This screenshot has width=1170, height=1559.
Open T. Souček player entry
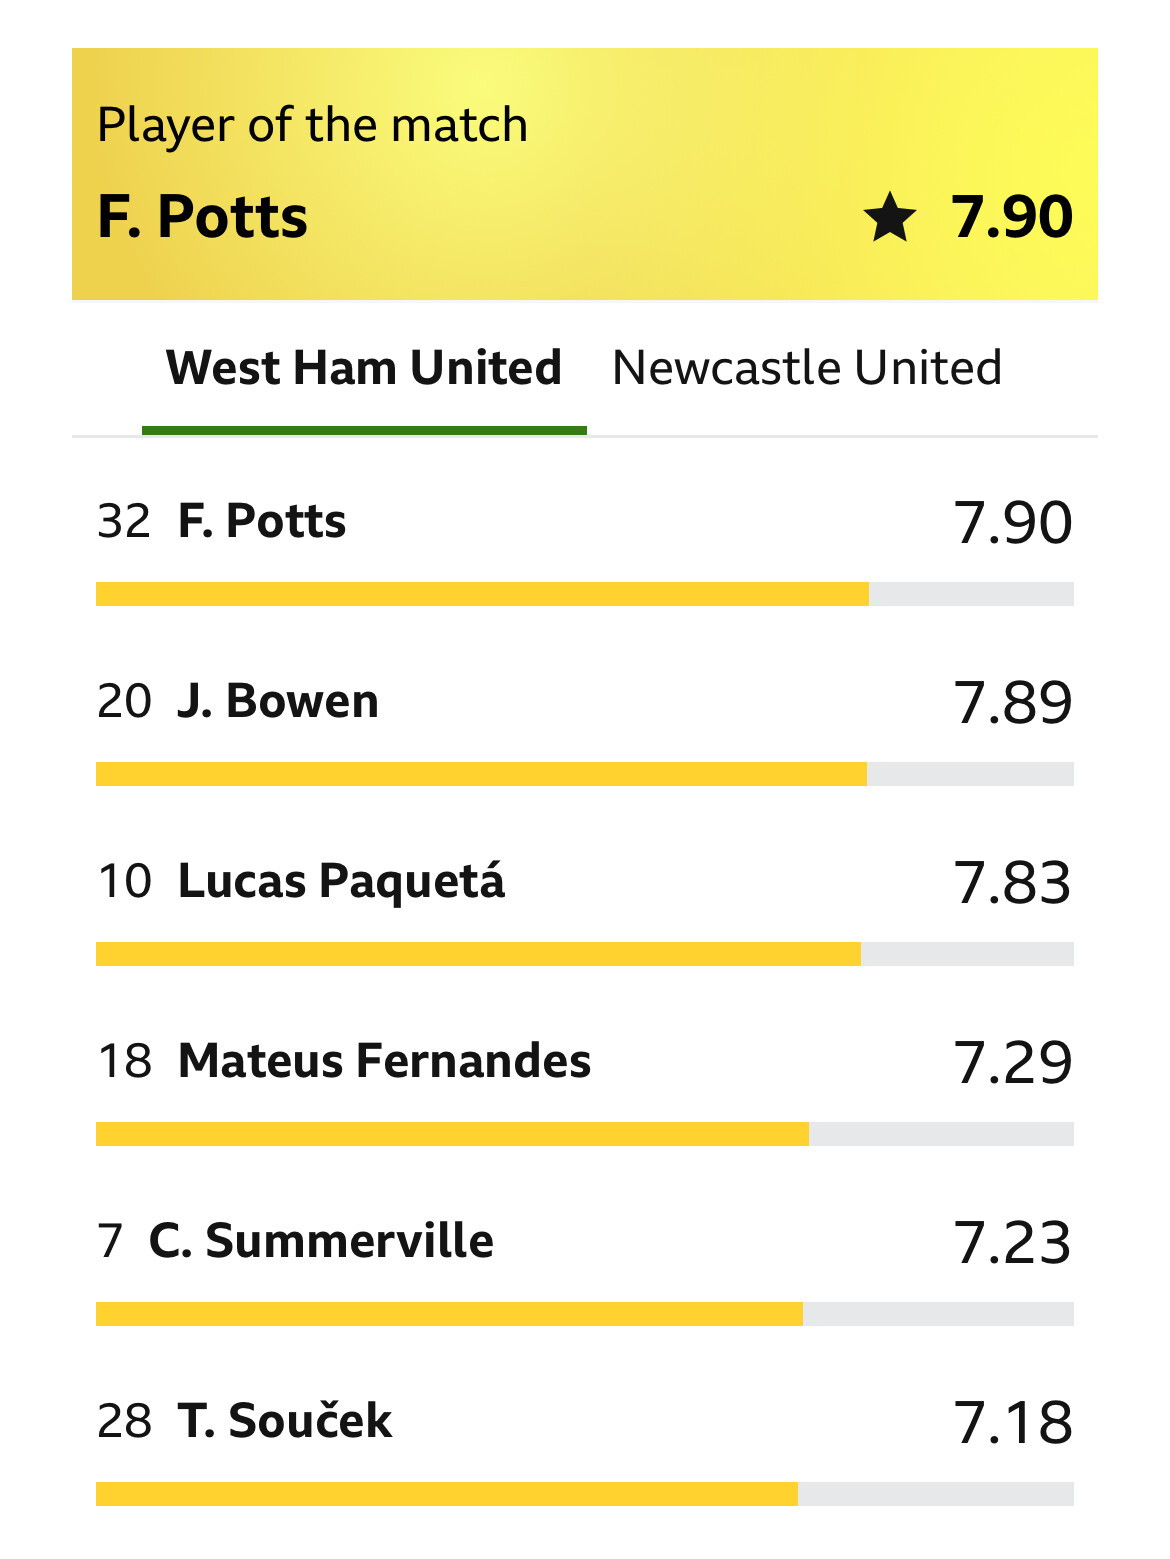point(284,1421)
